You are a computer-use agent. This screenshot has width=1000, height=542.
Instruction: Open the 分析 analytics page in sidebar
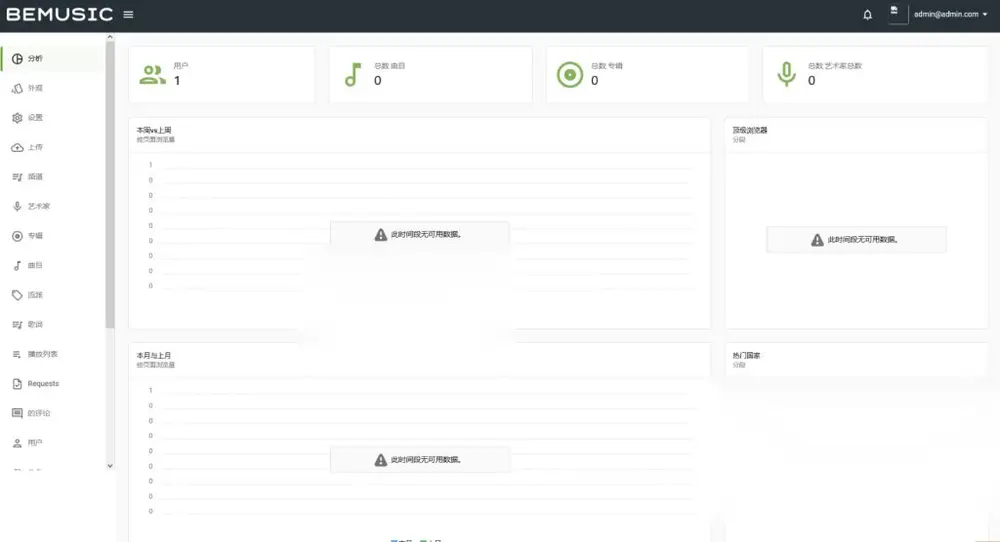tap(52, 59)
